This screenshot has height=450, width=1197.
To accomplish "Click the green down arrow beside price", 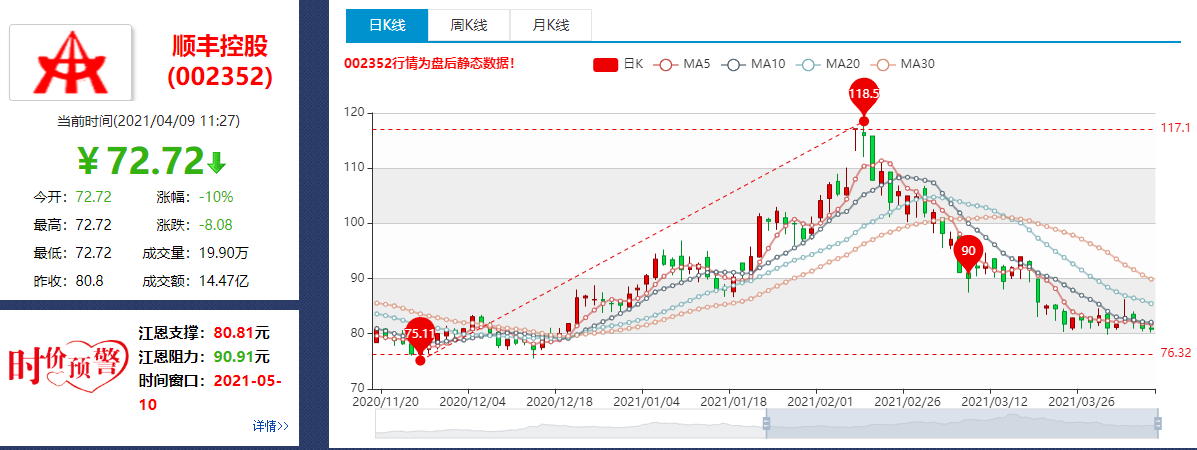I will pyautogui.click(x=217, y=162).
